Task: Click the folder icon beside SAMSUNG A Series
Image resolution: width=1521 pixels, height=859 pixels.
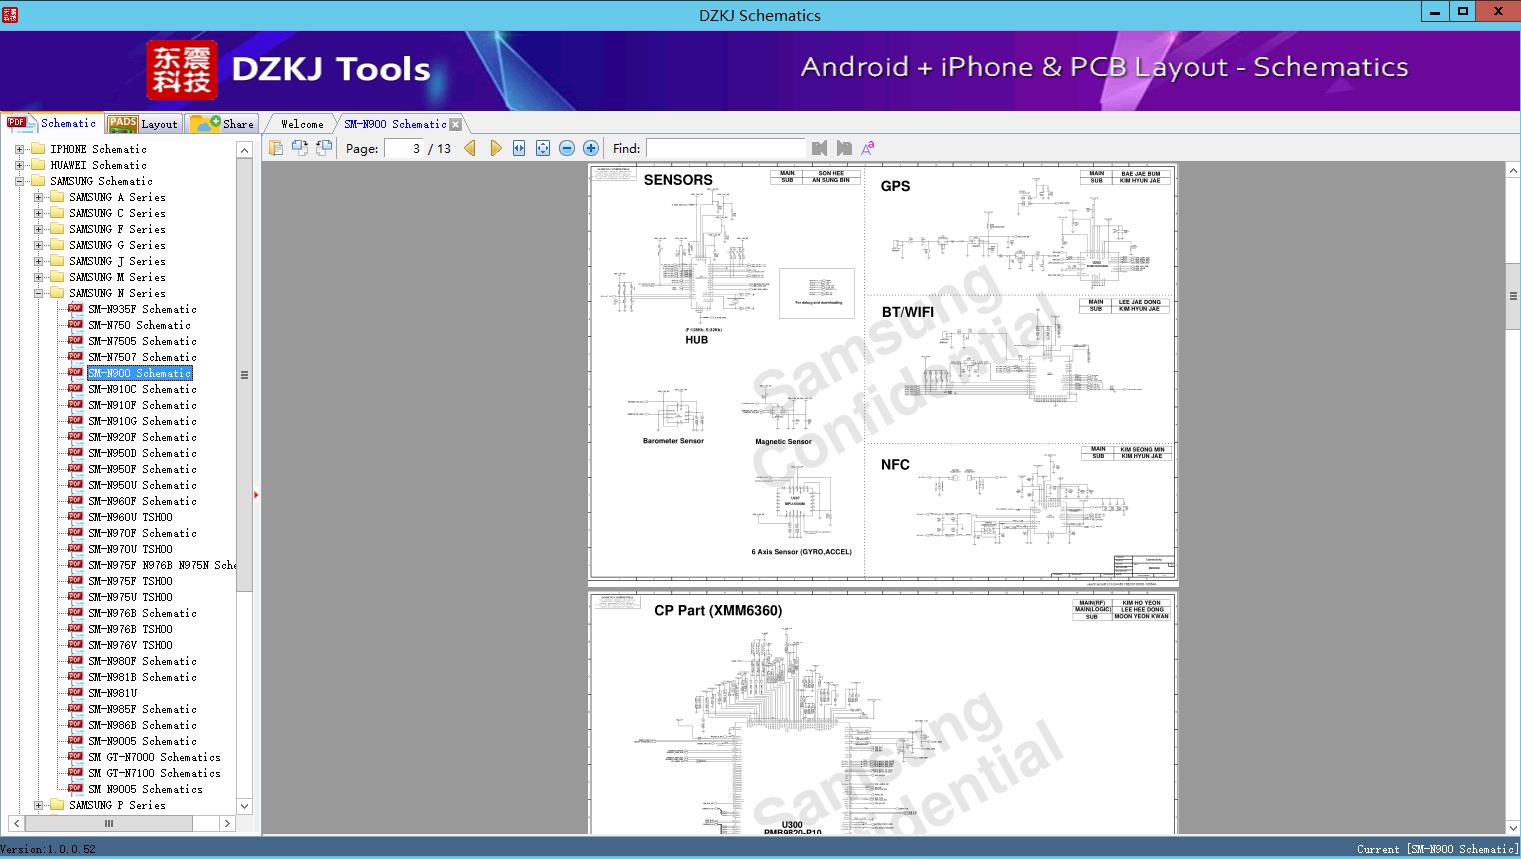Action: [x=57, y=197]
